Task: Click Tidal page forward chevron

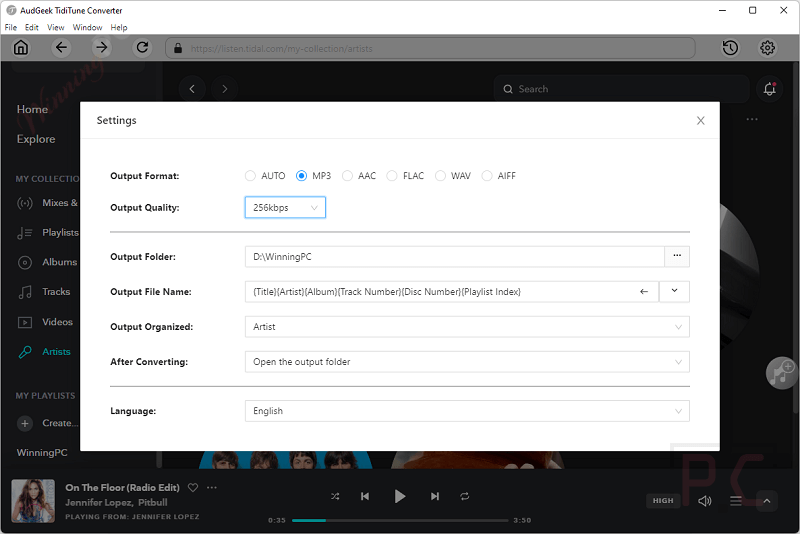Action: point(224,89)
